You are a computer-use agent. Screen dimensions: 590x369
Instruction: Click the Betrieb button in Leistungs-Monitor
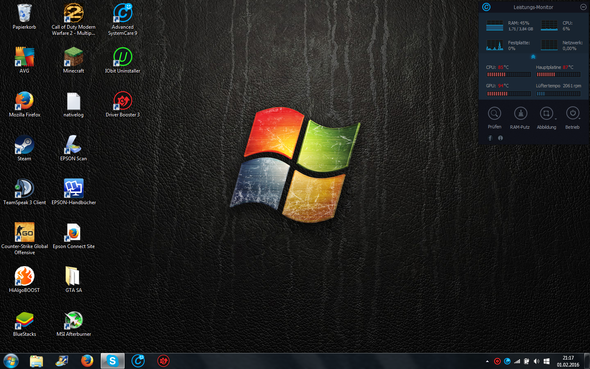coord(572,118)
